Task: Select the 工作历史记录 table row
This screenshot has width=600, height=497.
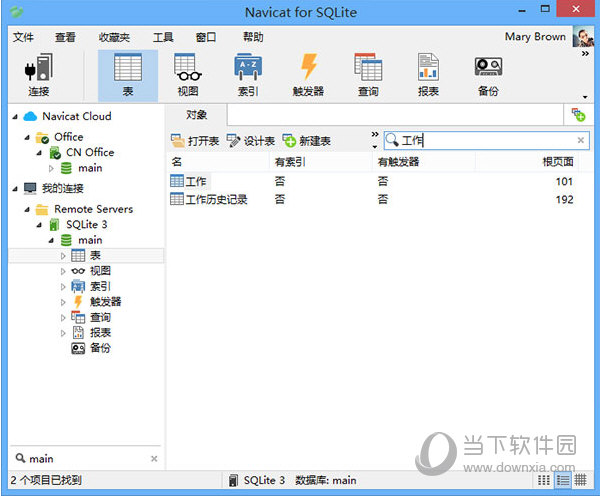Action: pos(375,199)
